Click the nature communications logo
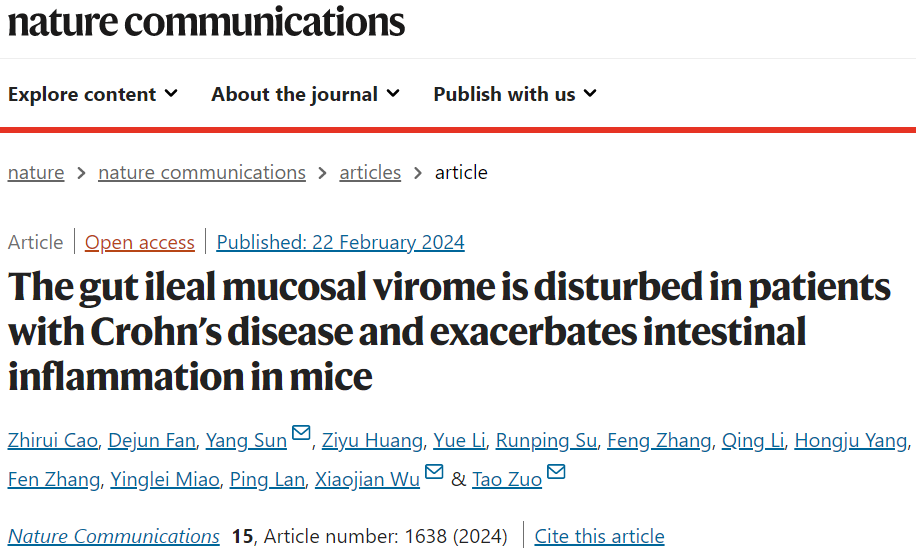The width and height of the screenshot is (916, 553). pos(206,22)
